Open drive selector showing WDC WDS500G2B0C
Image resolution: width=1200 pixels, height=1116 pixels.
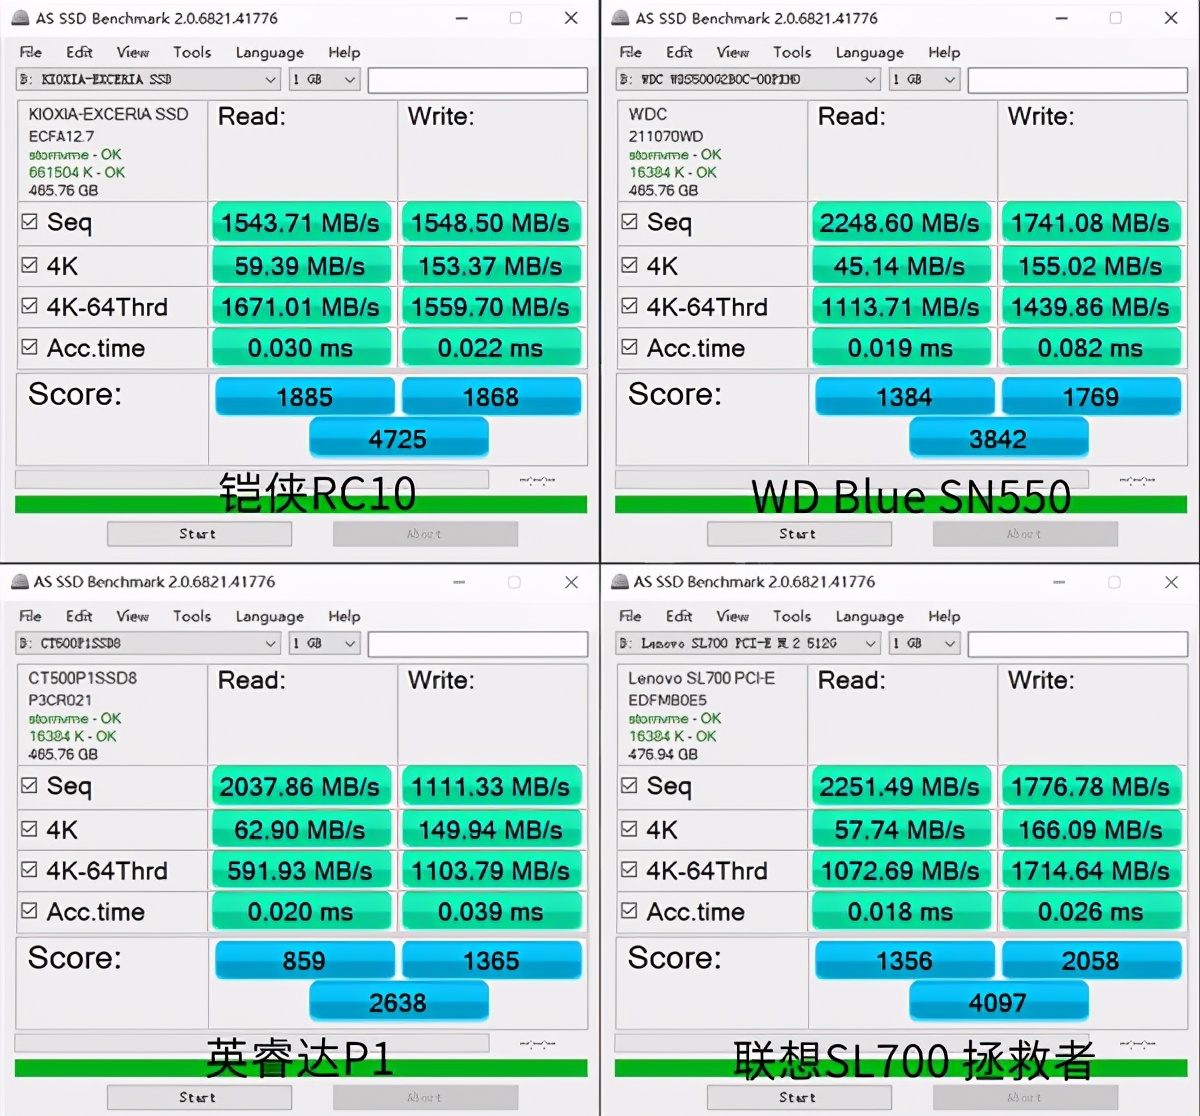pyautogui.click(x=748, y=79)
